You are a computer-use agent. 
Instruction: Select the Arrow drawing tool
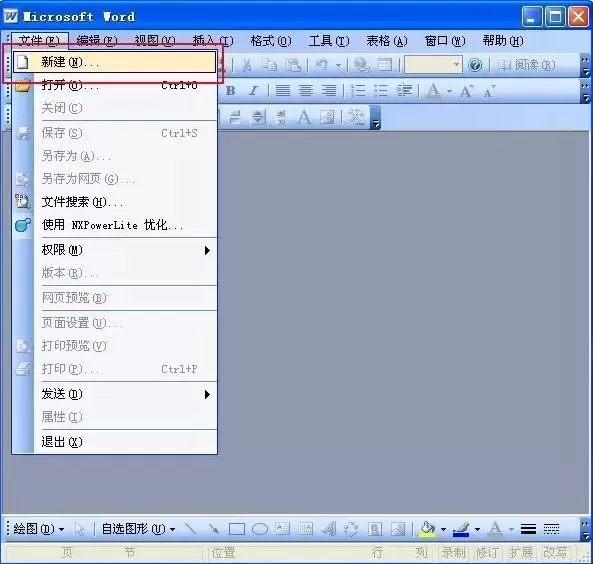tap(214, 528)
